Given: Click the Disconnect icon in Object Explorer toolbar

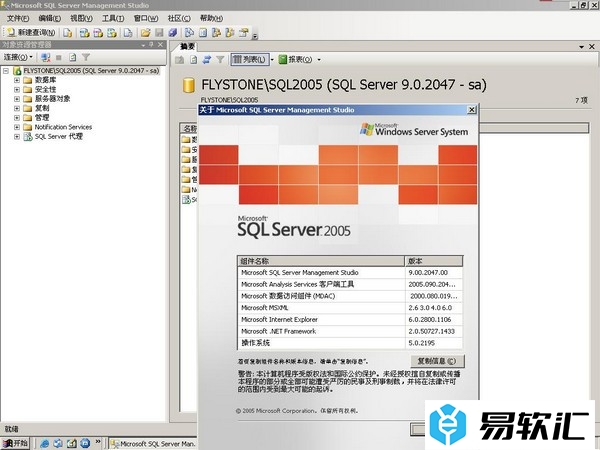Looking at the screenshot, I should coord(46,57).
